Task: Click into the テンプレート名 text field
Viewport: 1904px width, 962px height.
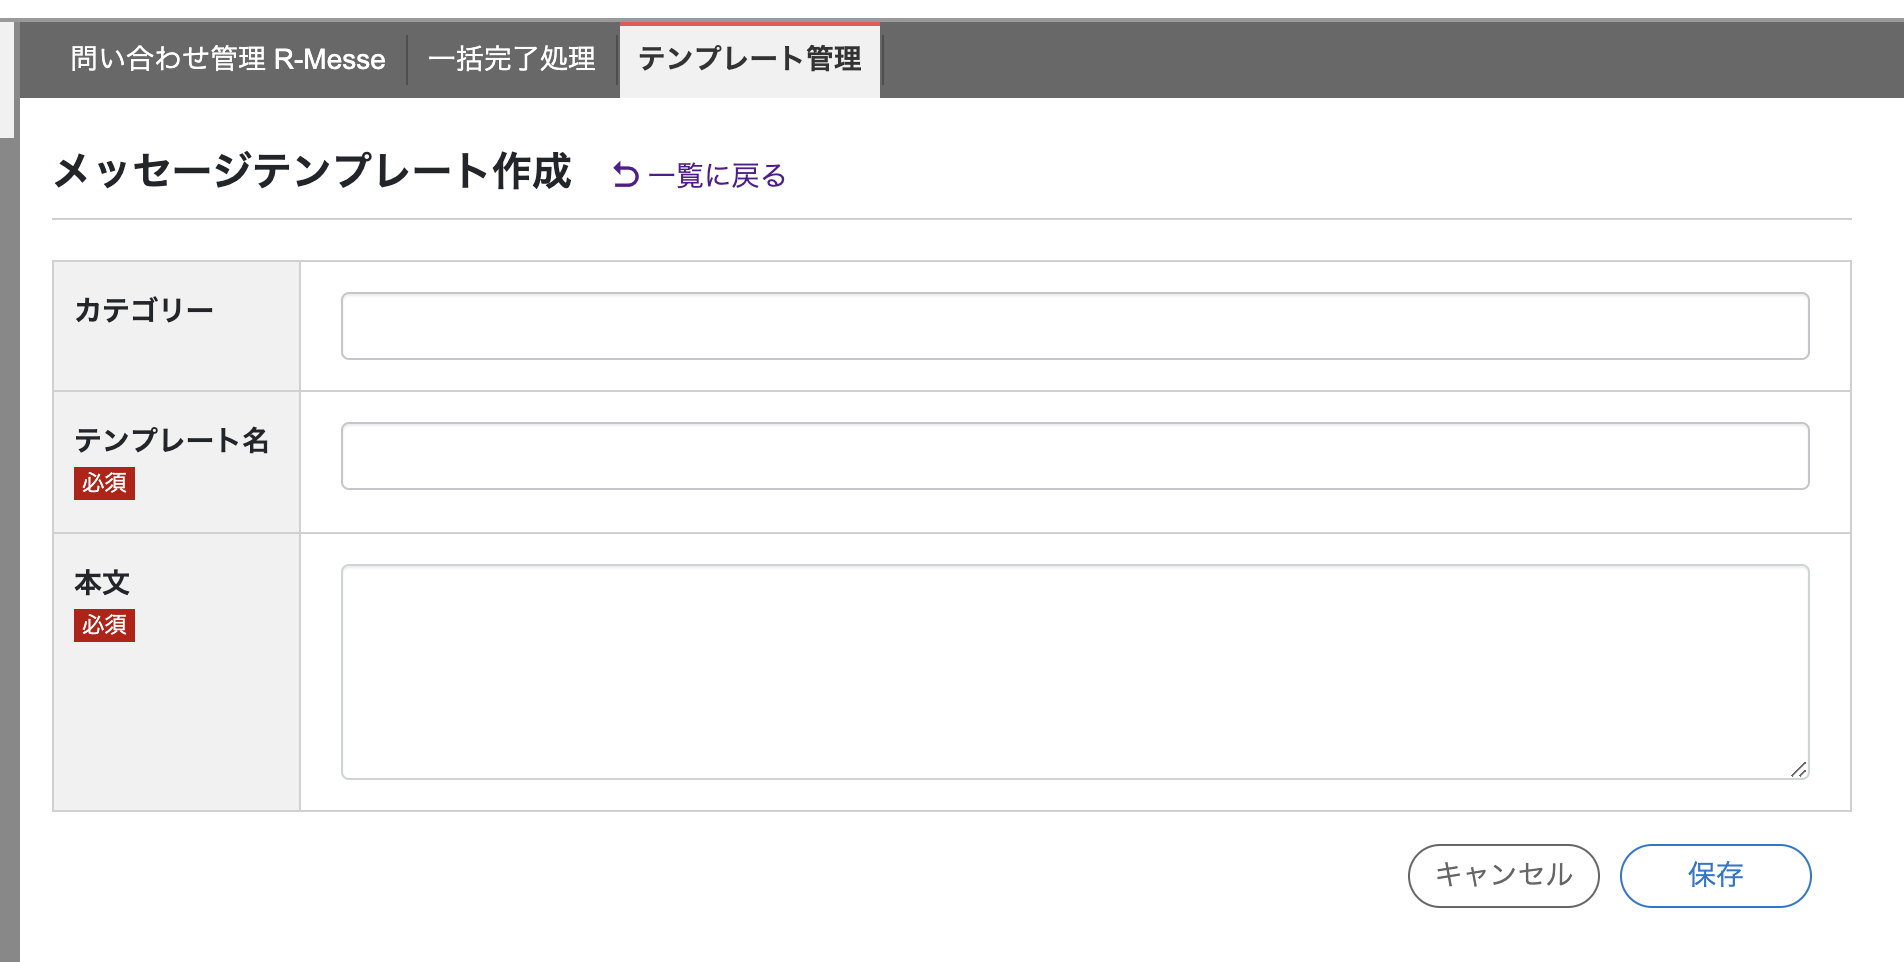Action: point(1074,456)
